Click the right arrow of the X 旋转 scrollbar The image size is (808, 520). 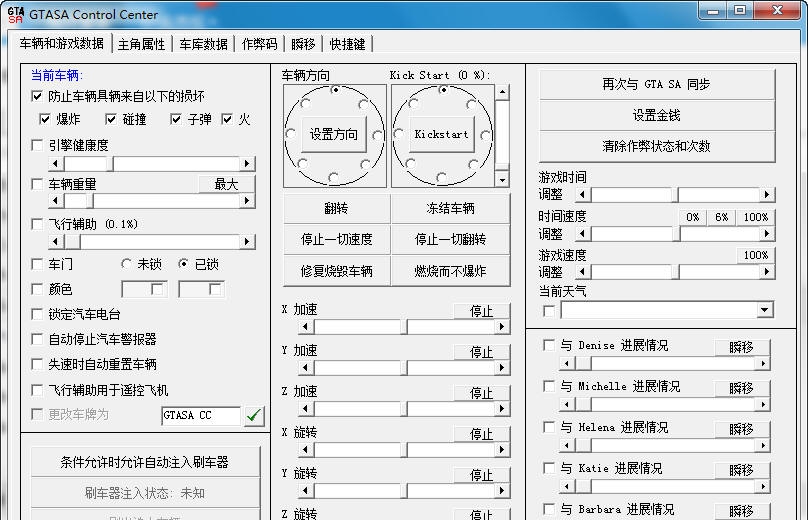(502, 449)
